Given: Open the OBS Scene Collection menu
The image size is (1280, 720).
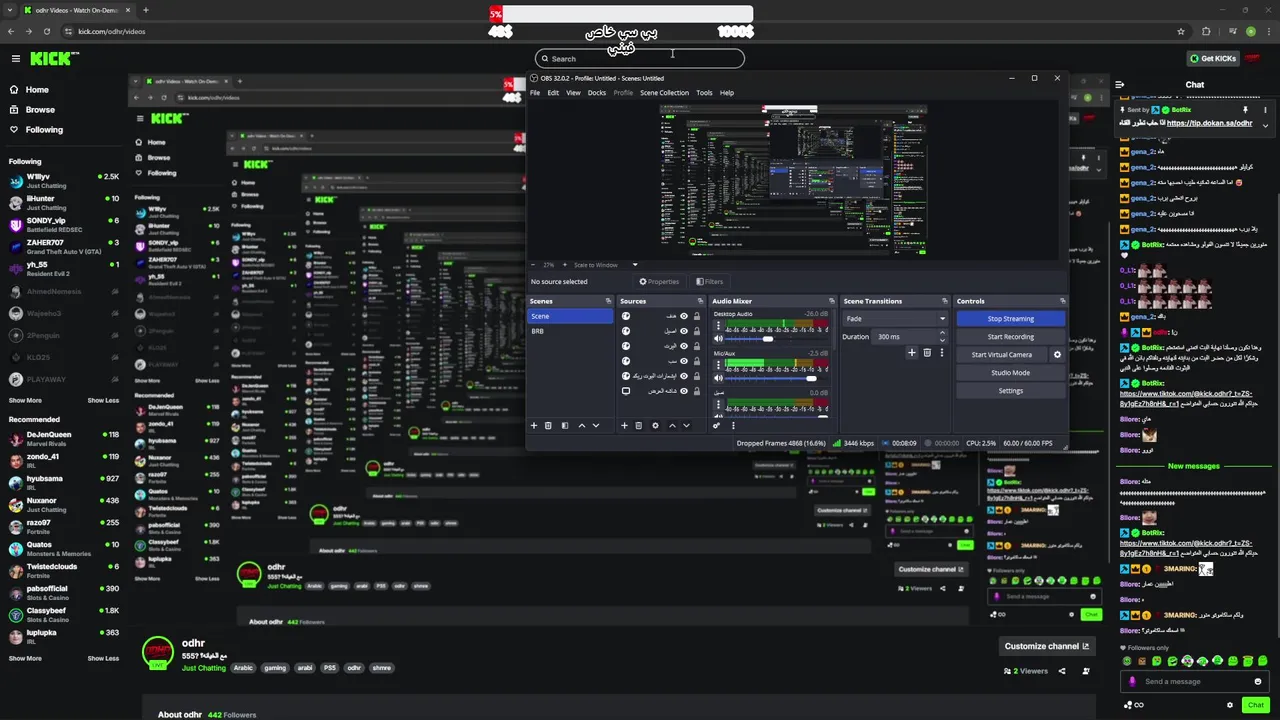Looking at the screenshot, I should [x=664, y=93].
